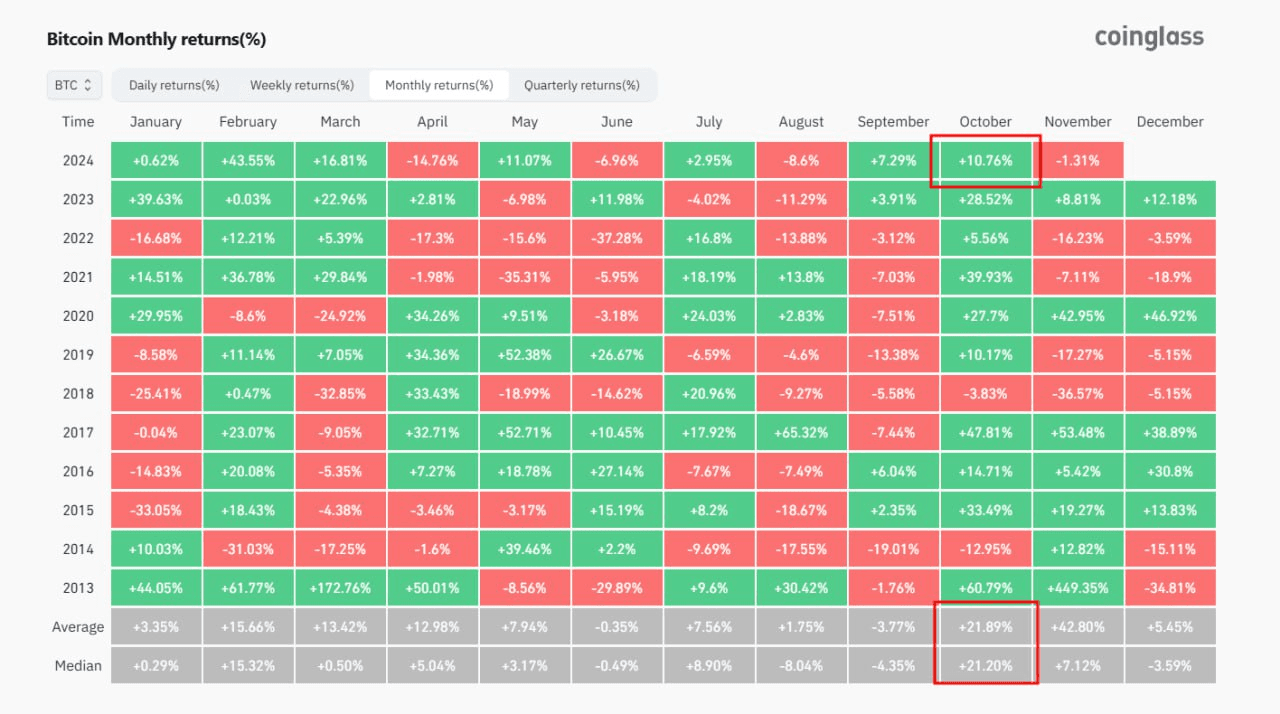Click the October Median +21.20% cell
The image size is (1280, 714).
tap(986, 666)
